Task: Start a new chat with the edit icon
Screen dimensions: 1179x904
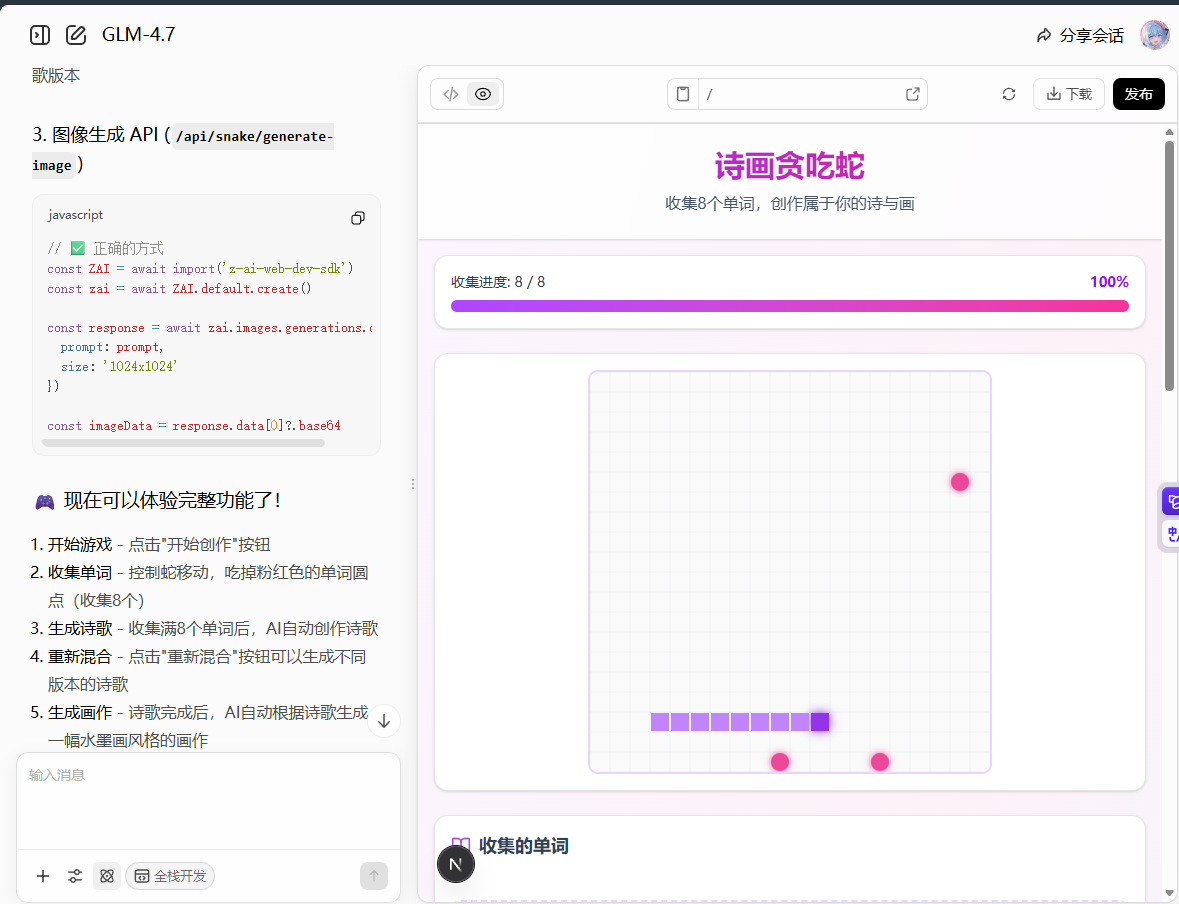Action: coord(76,35)
